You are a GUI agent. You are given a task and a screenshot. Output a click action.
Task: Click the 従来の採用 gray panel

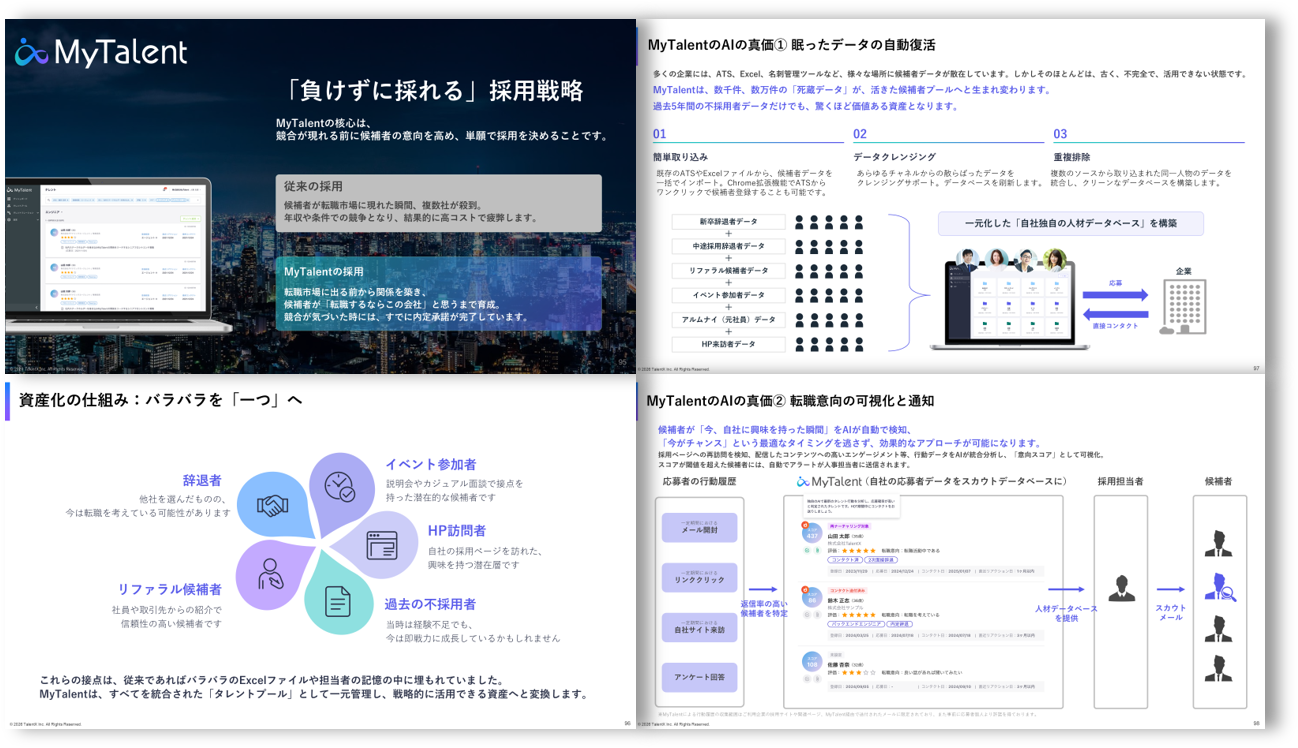tap(439, 203)
